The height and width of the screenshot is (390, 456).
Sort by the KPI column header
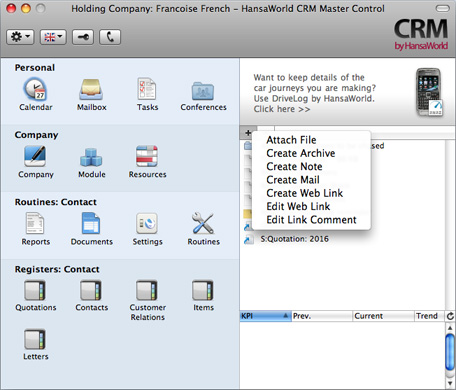(265, 316)
